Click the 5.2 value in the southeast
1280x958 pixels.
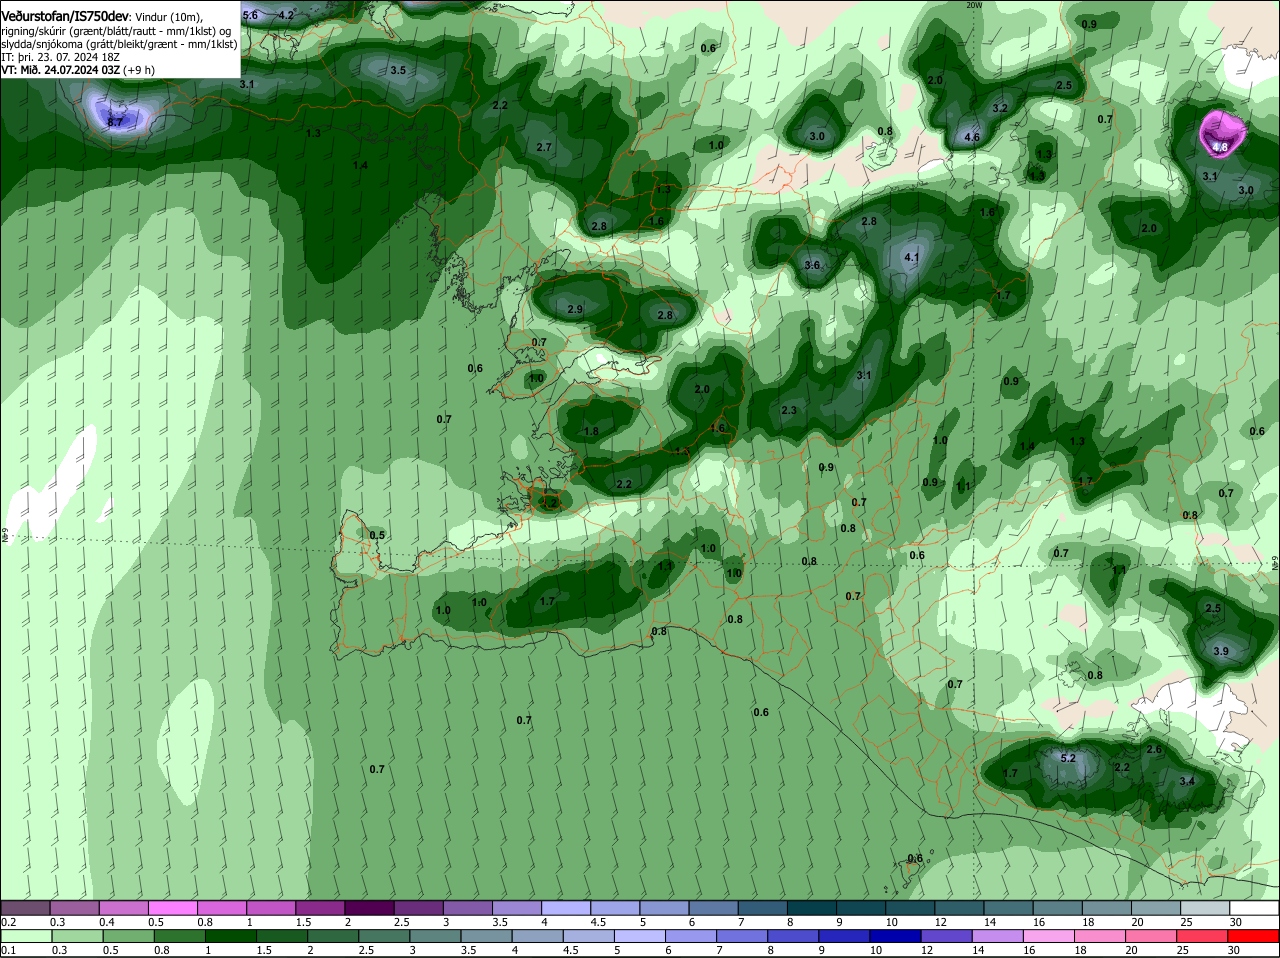(x=1067, y=758)
